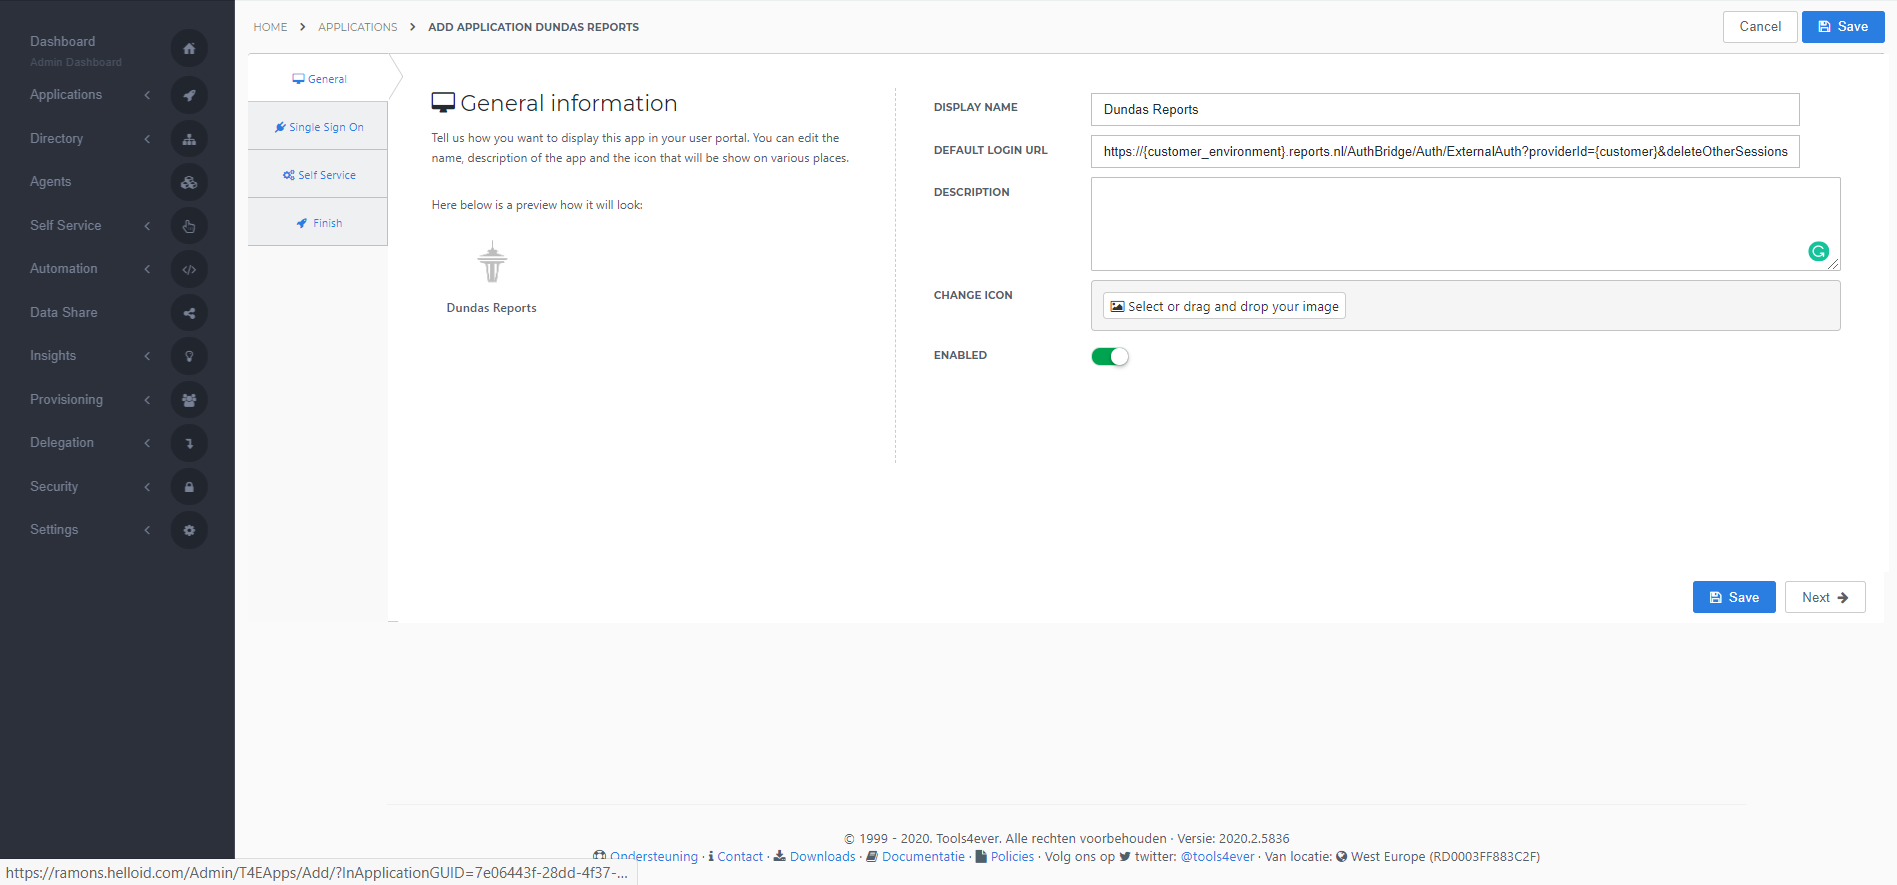Click the Delegation arrow icon
Screen dimensions: 1897x885
(189, 443)
